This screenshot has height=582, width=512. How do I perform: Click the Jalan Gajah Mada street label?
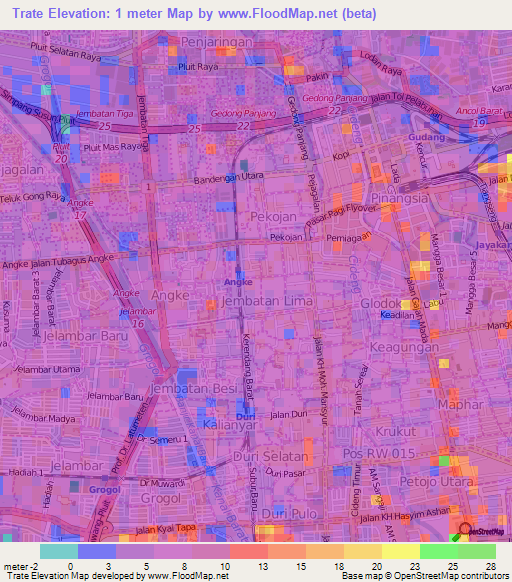point(417,310)
